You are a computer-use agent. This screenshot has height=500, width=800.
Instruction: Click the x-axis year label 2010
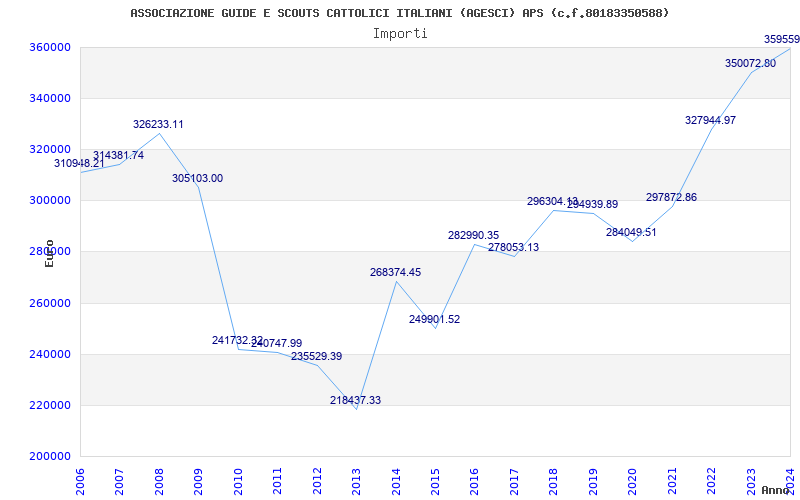[x=238, y=481]
